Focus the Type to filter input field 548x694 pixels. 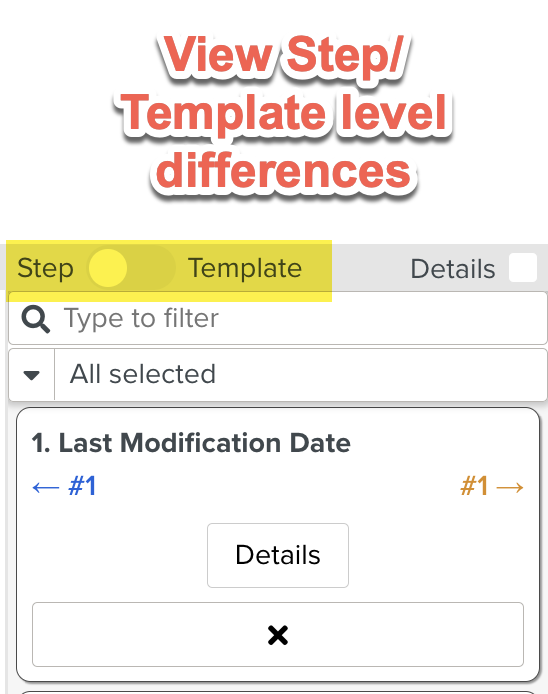click(278, 318)
